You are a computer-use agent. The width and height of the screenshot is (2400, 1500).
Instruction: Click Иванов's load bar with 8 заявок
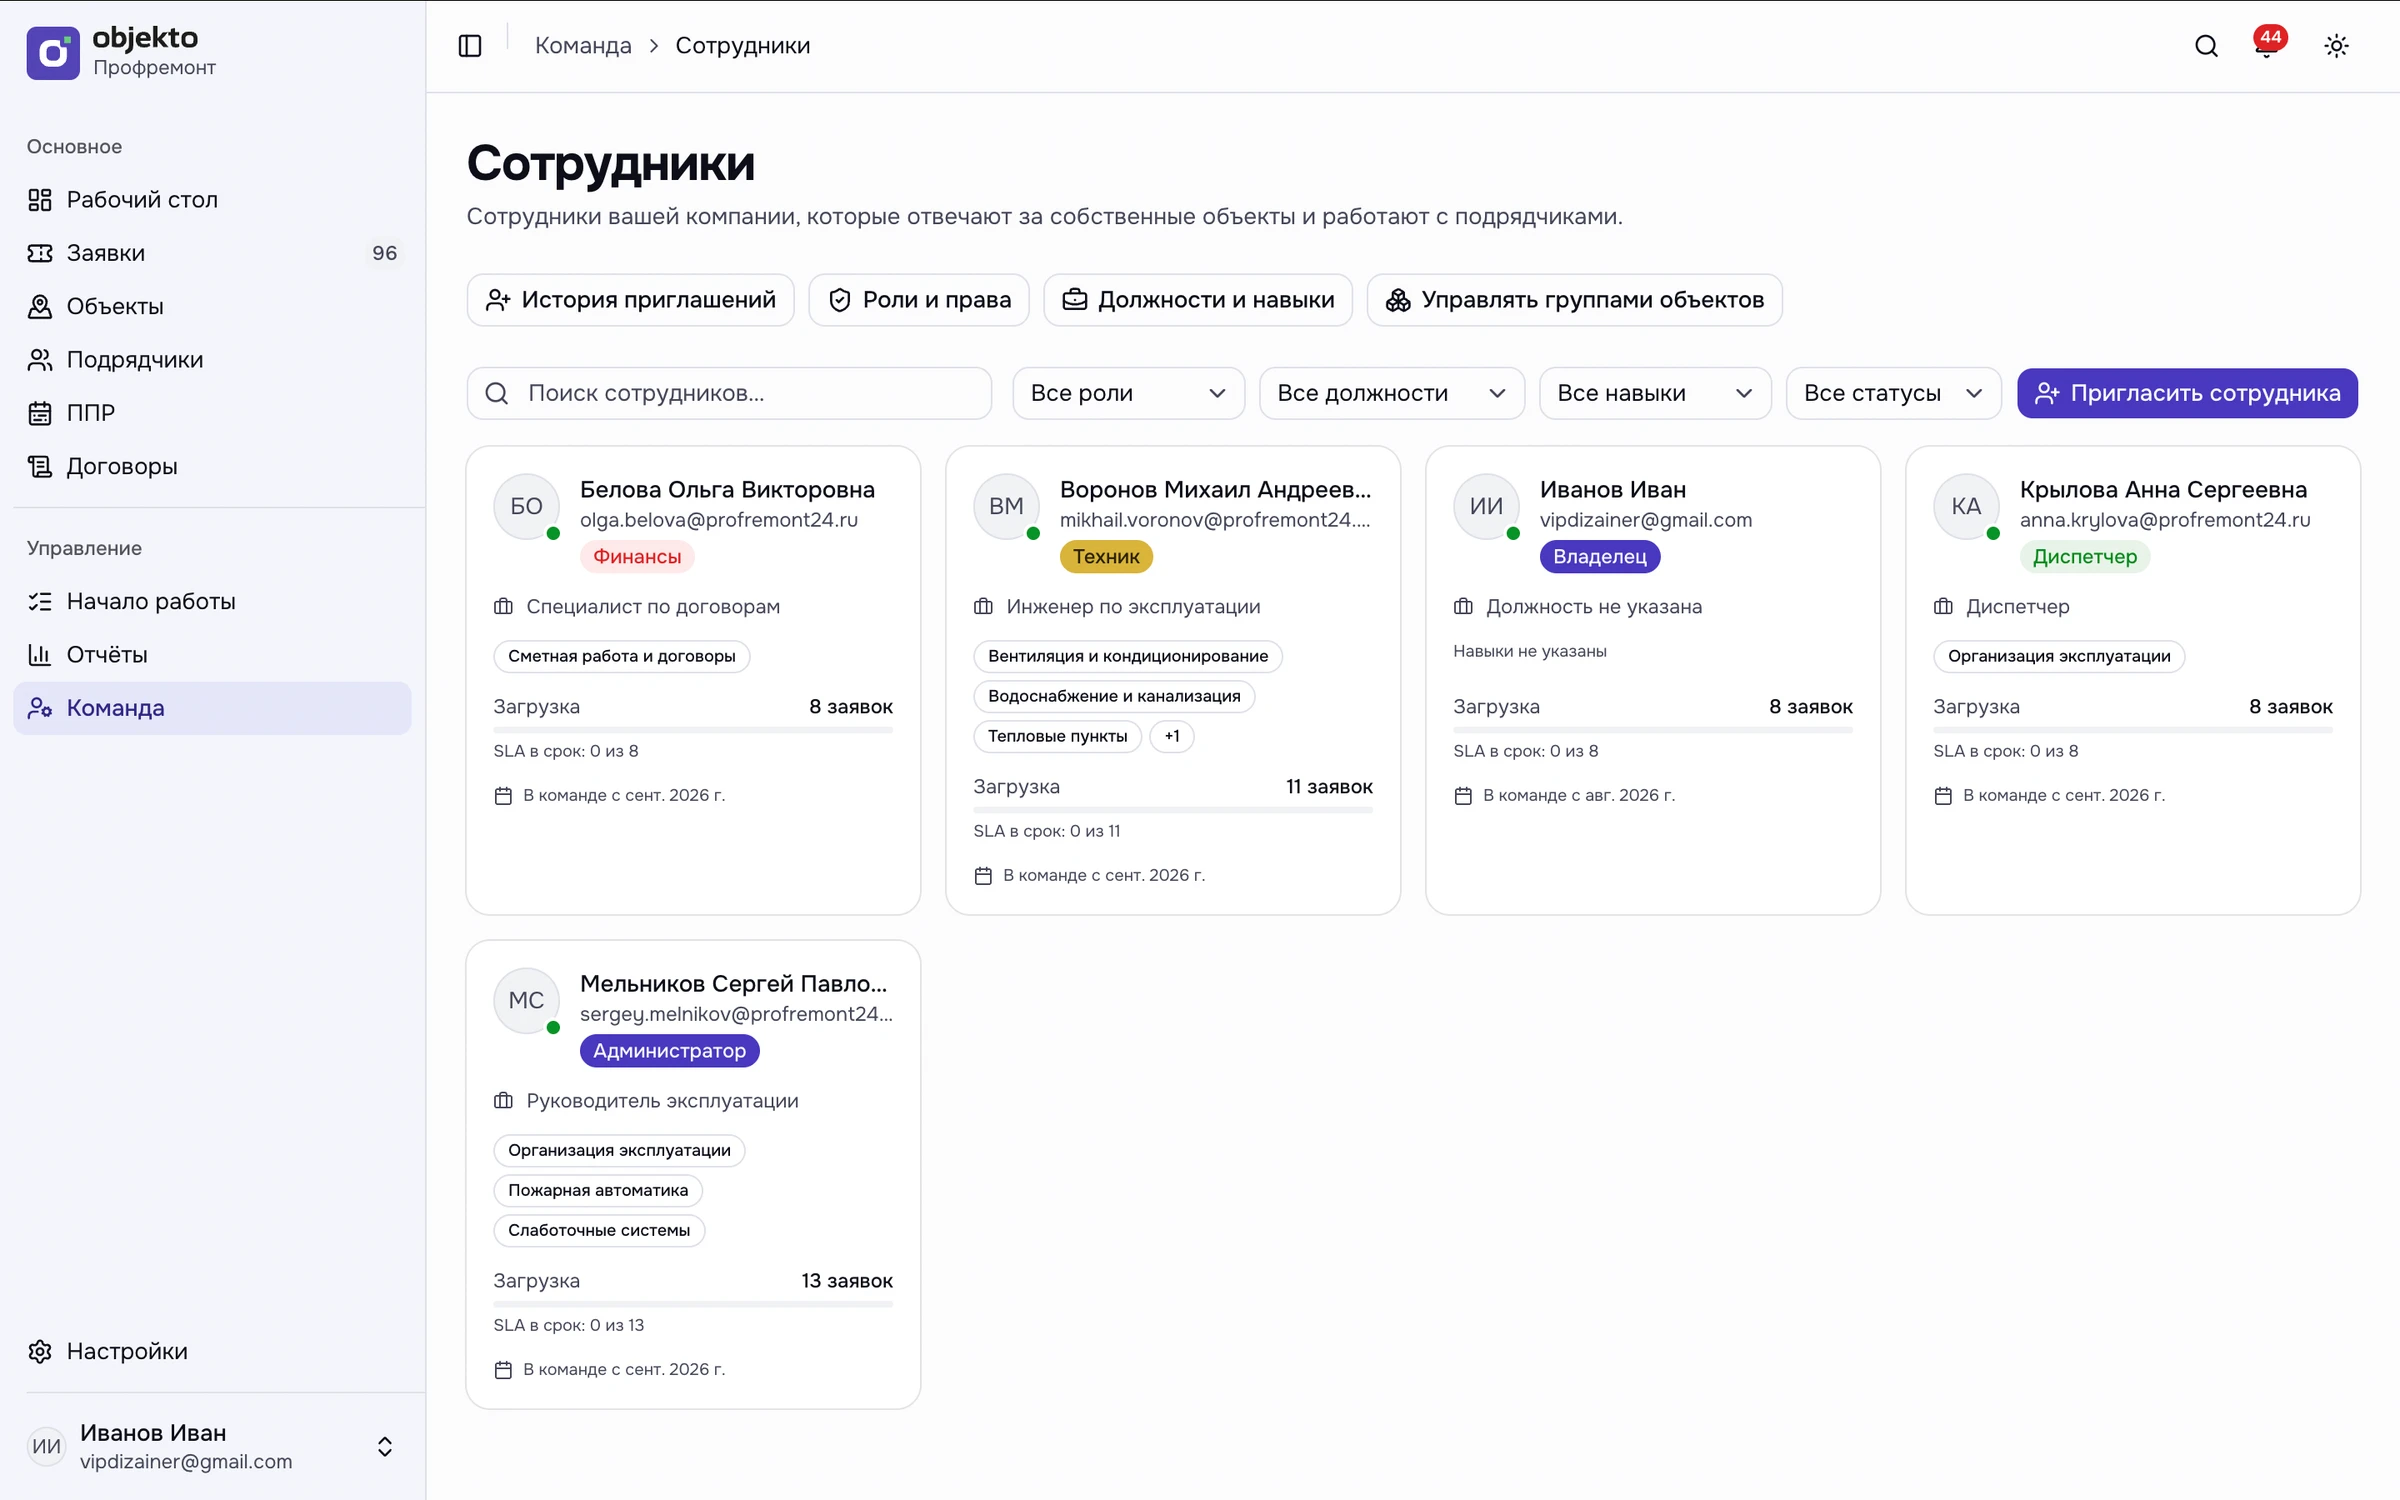pyautogui.click(x=1653, y=729)
